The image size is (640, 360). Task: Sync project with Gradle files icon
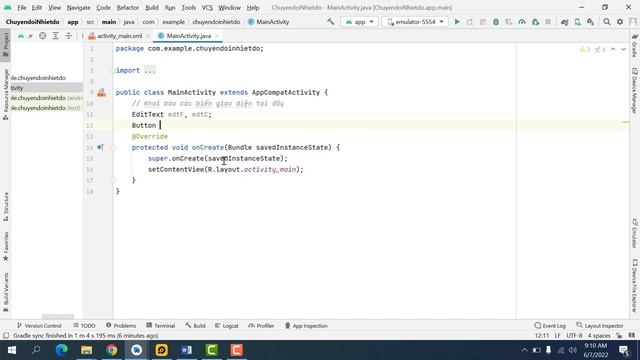[x=564, y=22]
